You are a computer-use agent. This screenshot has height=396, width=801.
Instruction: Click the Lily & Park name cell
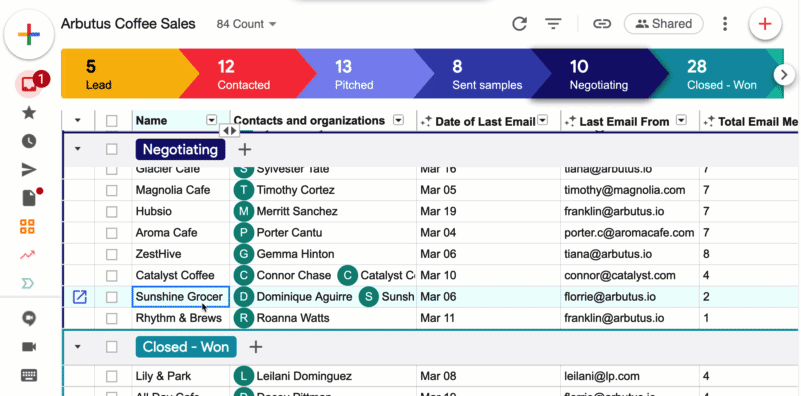click(x=181, y=377)
